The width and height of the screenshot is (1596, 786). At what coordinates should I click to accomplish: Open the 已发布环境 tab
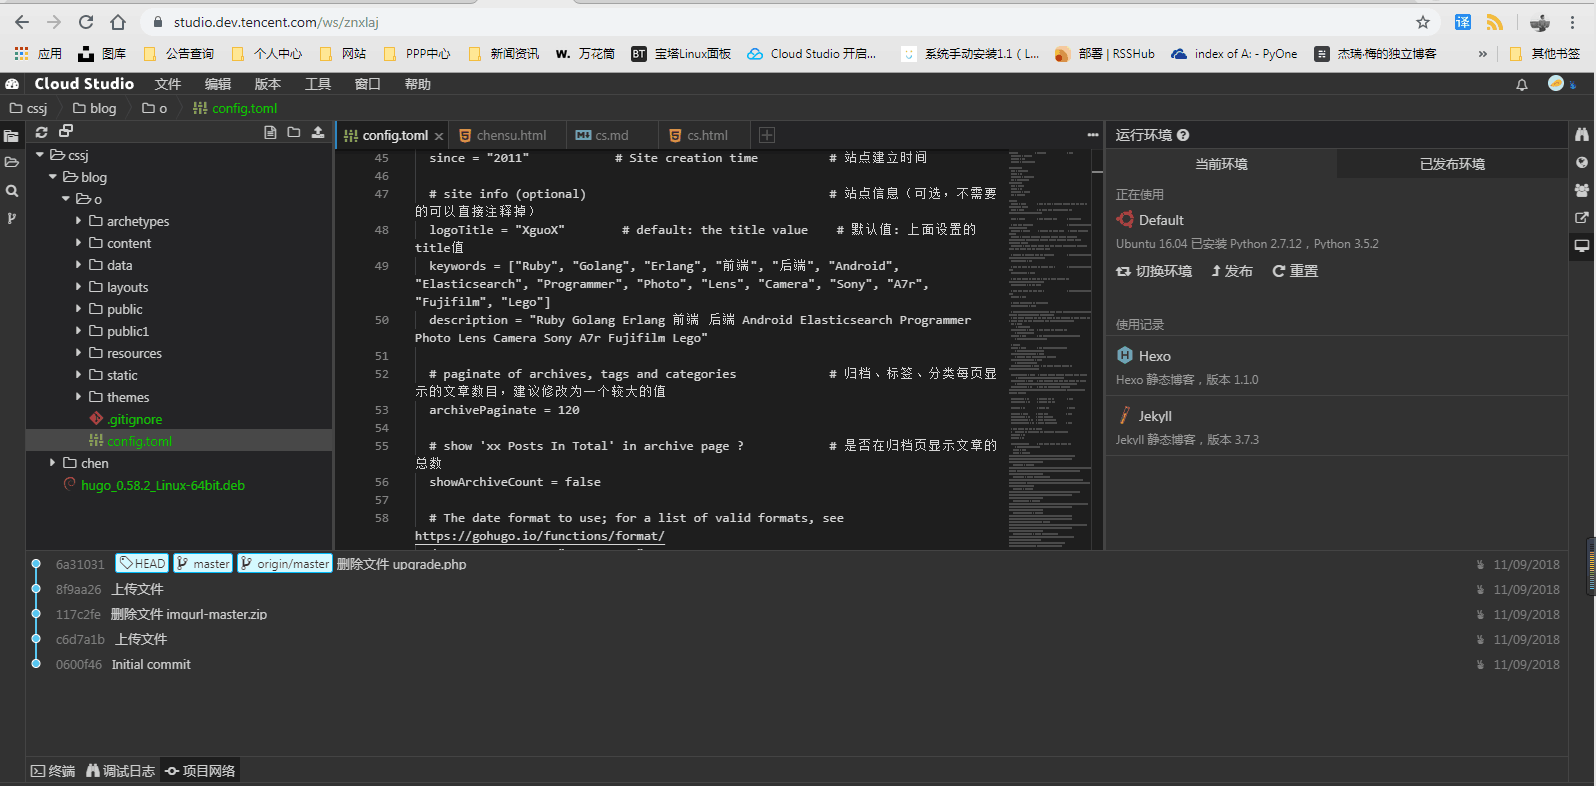click(x=1452, y=164)
